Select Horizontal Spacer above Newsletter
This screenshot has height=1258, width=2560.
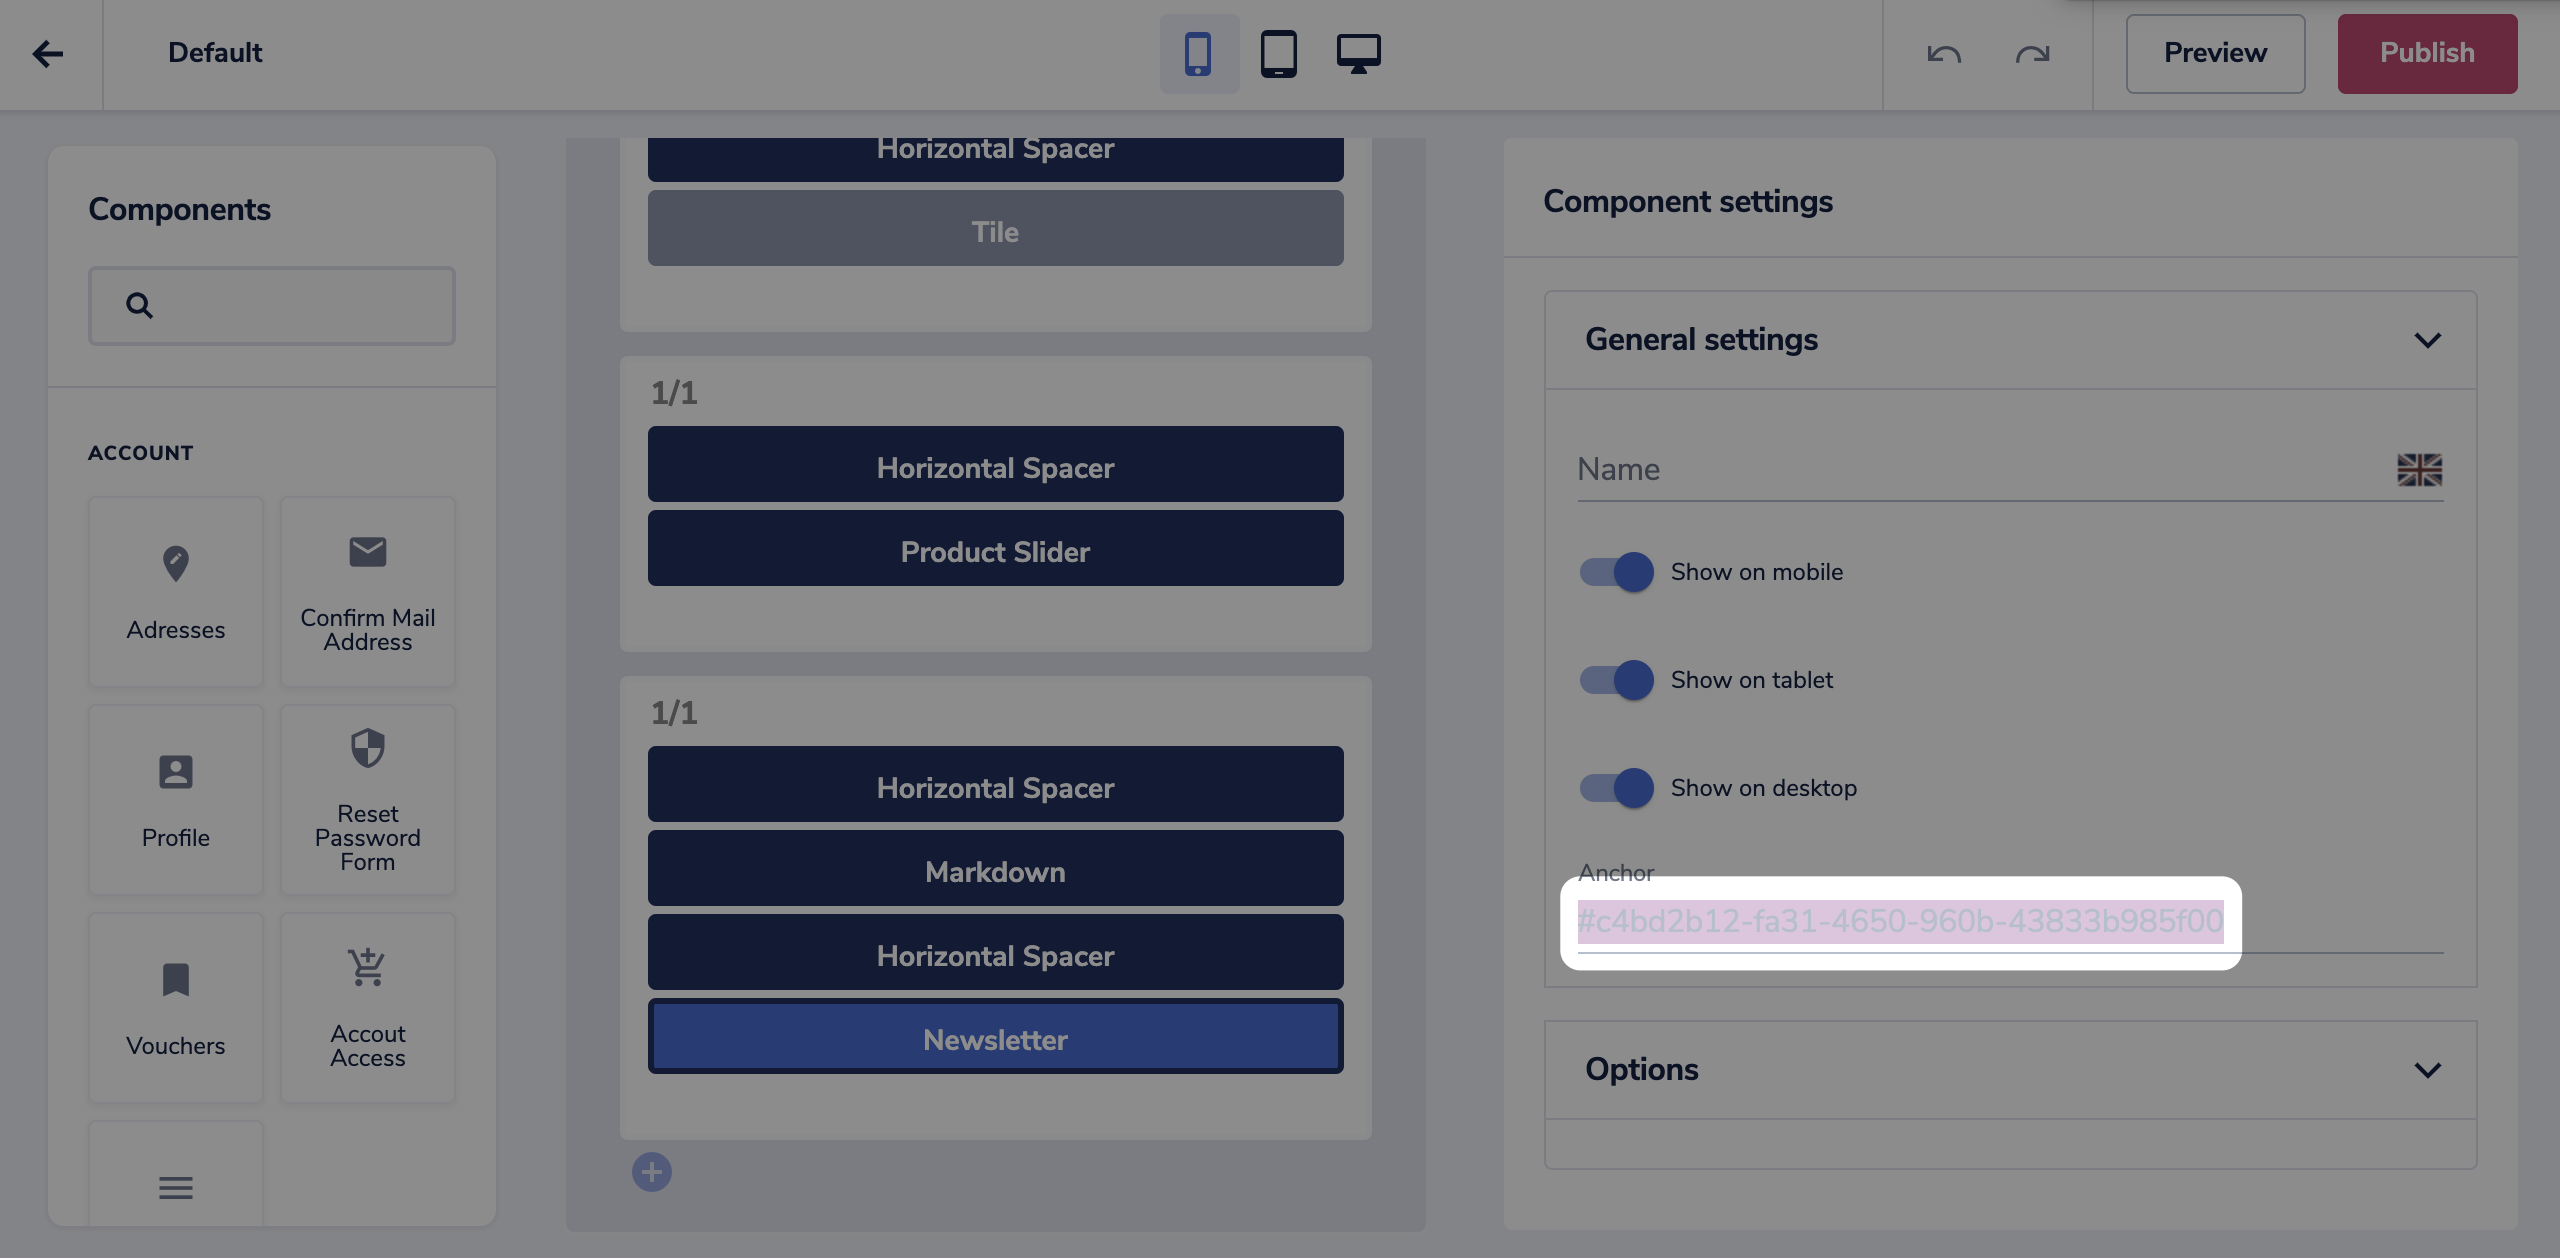click(x=995, y=952)
